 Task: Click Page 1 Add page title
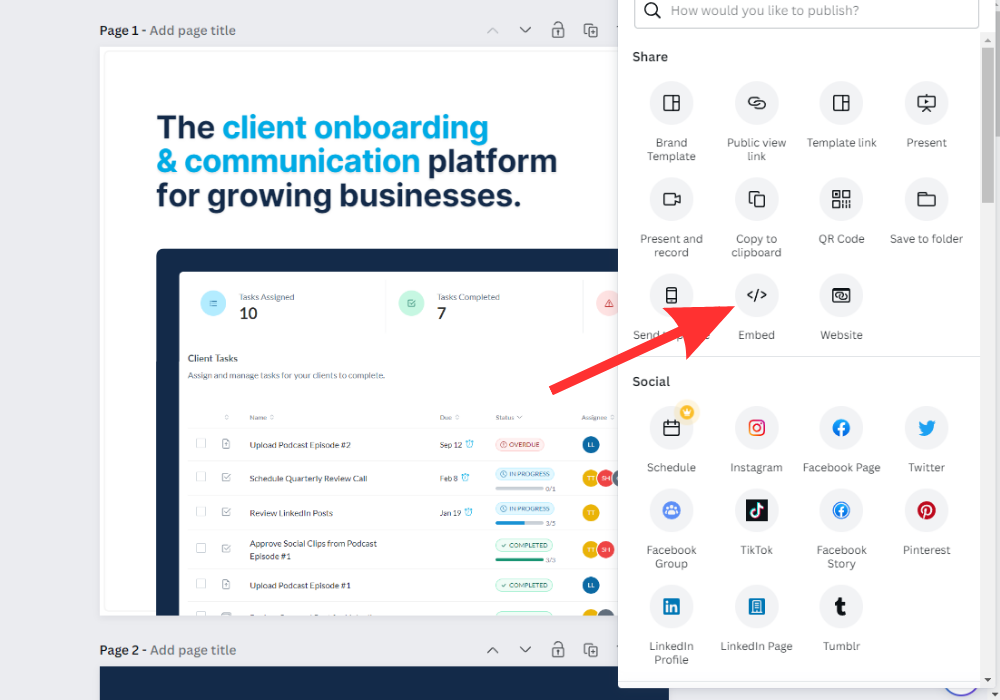[x=192, y=30]
